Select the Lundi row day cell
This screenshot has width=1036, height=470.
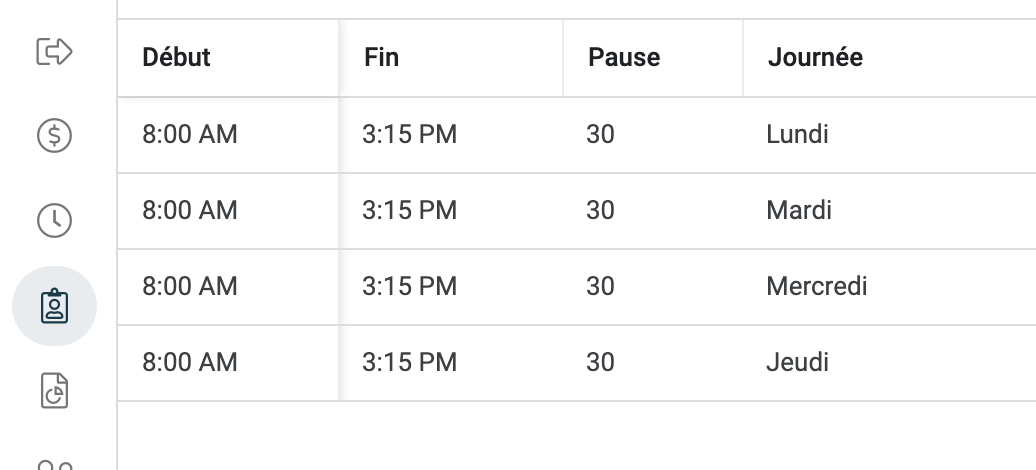[797, 134]
